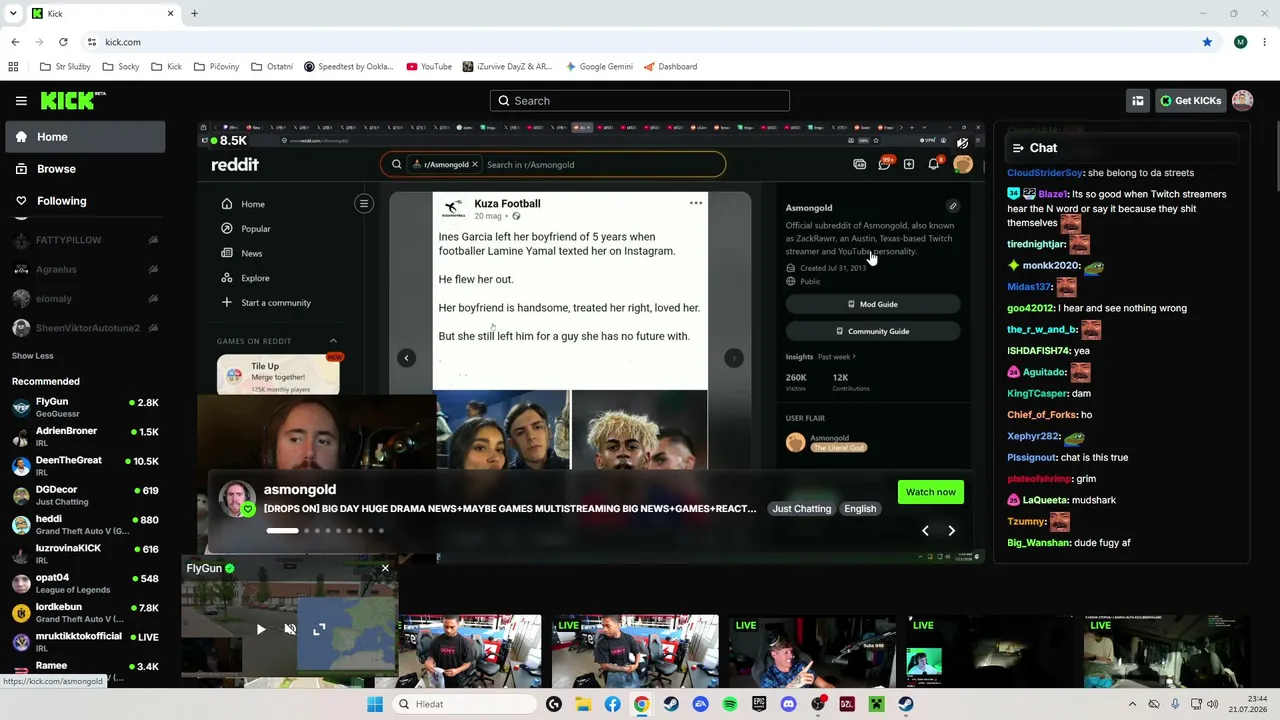This screenshot has height=720, width=1280.
Task: Remove the r/Asmongold search filter chip
Action: [x=475, y=164]
